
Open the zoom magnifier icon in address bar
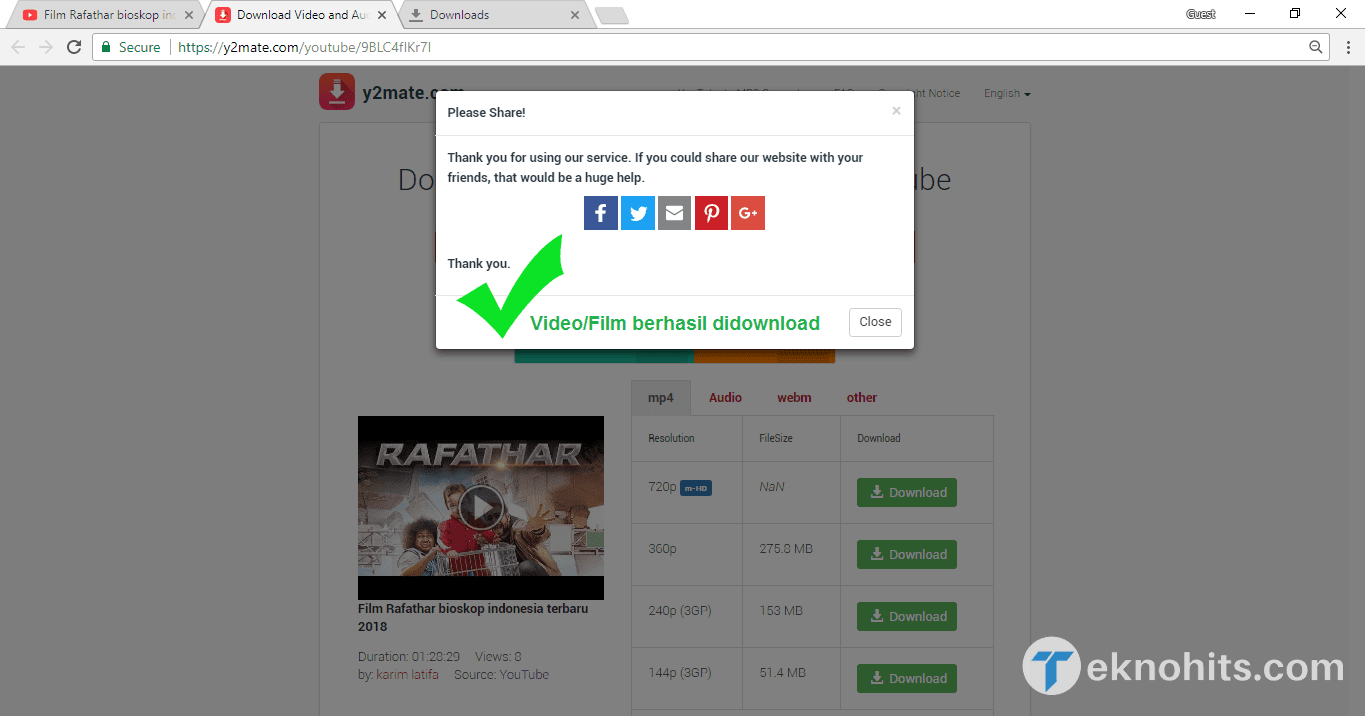coord(1316,47)
